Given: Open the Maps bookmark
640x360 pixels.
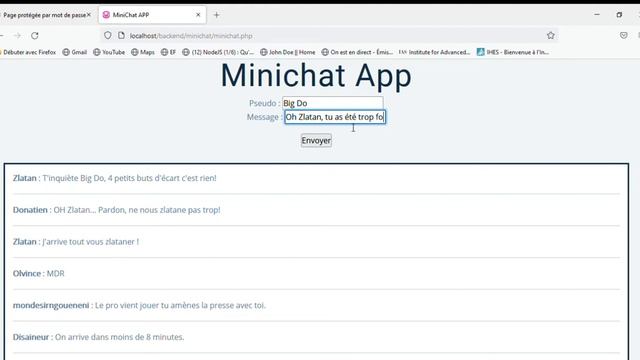Looking at the screenshot, I should [x=143, y=52].
